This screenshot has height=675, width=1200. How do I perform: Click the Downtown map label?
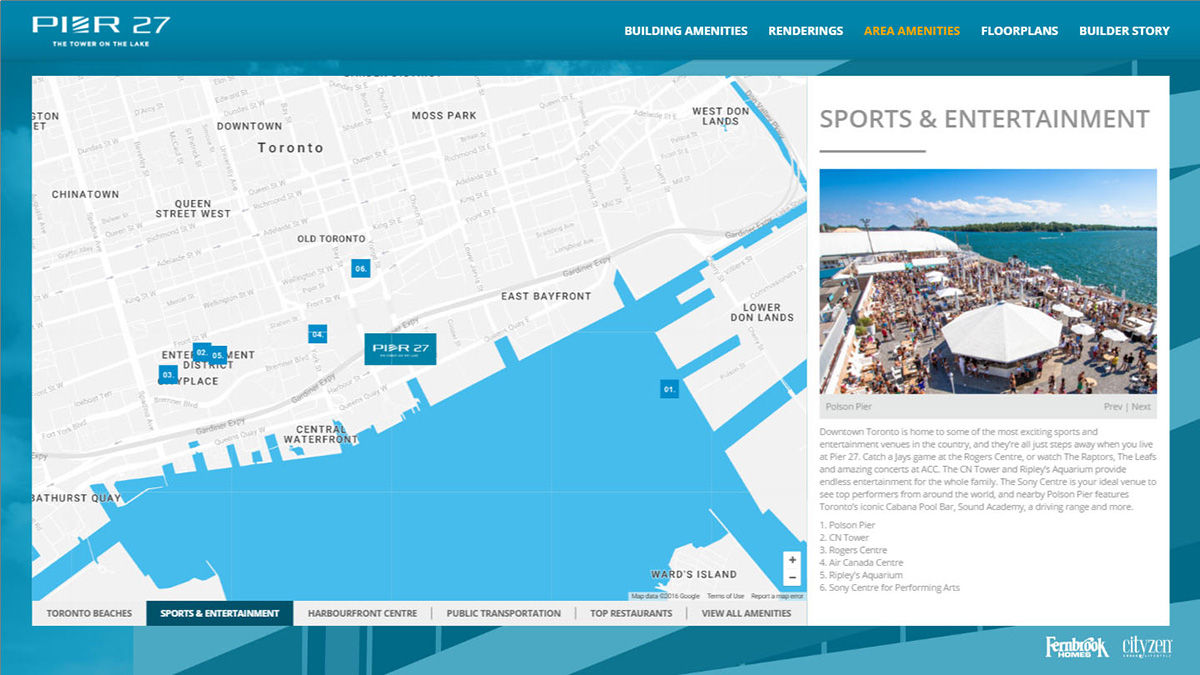pos(250,126)
